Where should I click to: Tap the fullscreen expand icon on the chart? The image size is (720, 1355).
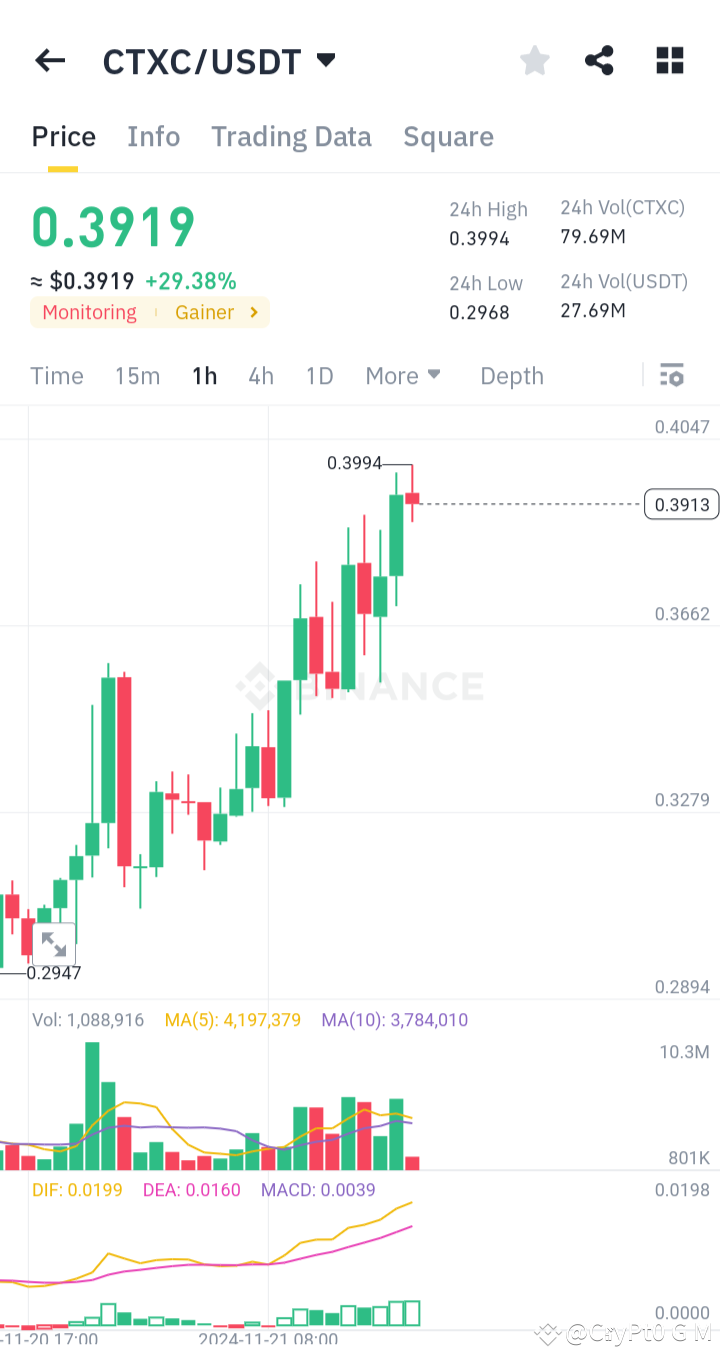point(54,943)
